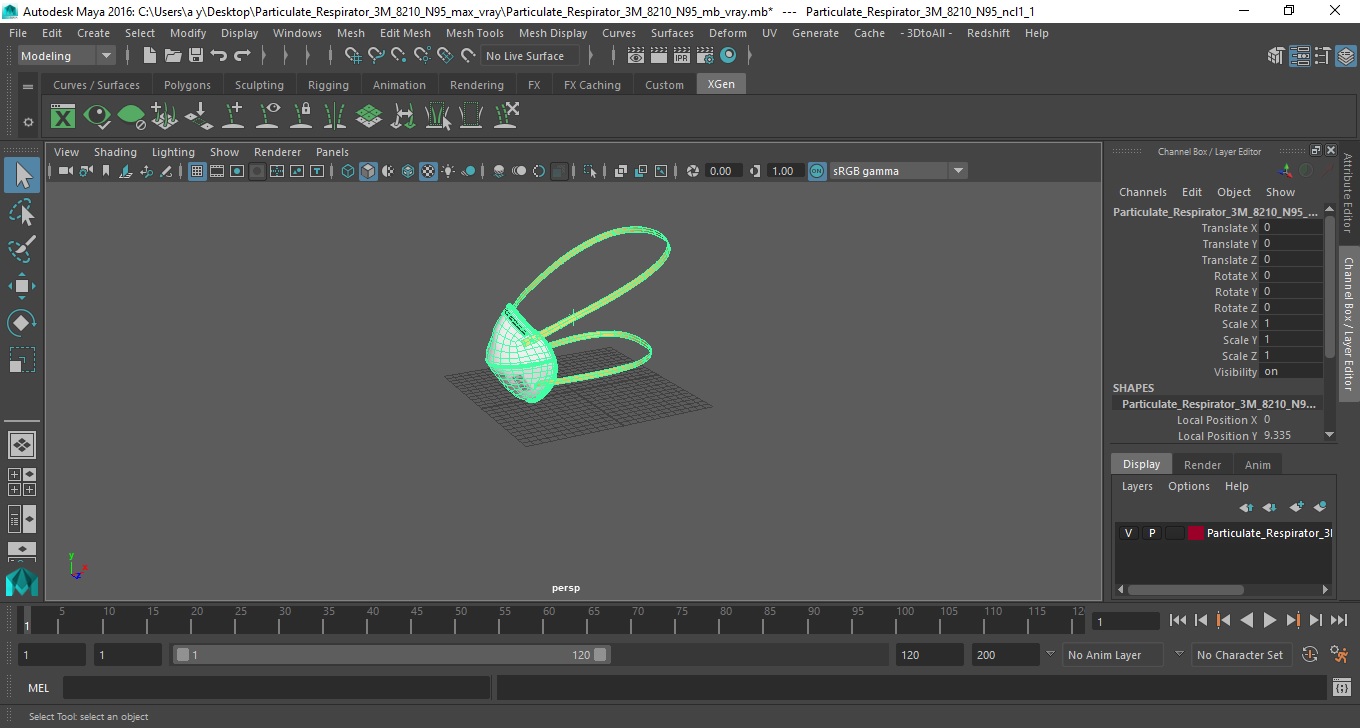Activate the Rotate tool

point(22,323)
